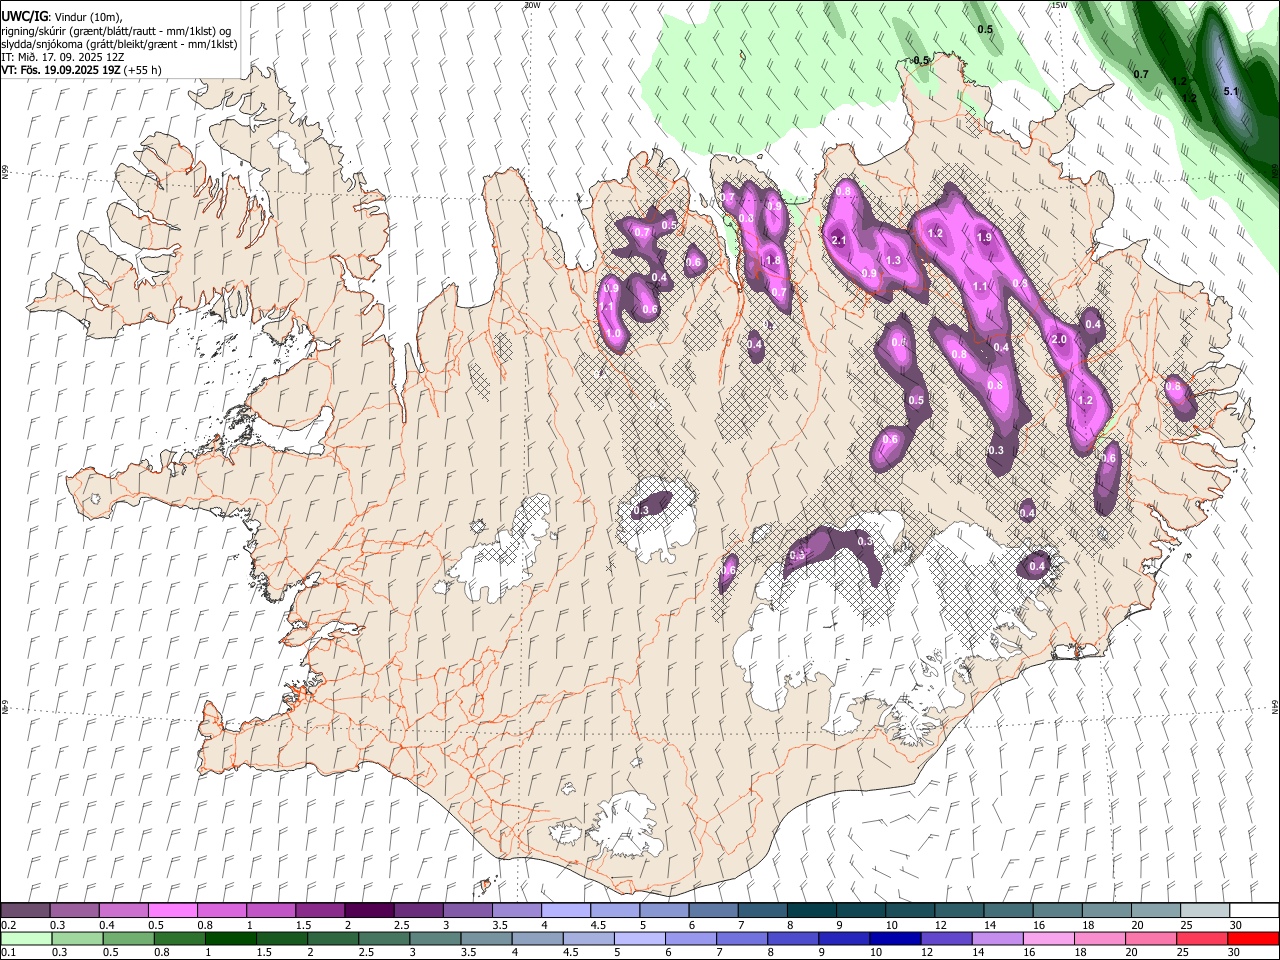
Task: Click the pale grey upper swatch between 25 and 30
Action: pos(1205,911)
